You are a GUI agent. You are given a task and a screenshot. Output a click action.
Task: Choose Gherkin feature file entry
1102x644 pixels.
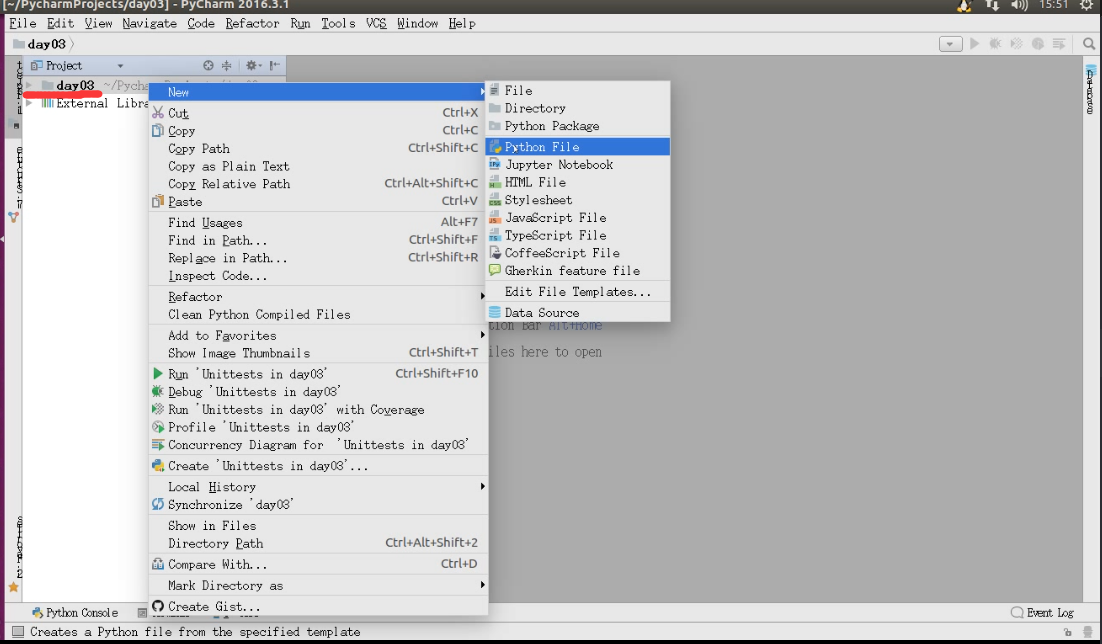577,271
